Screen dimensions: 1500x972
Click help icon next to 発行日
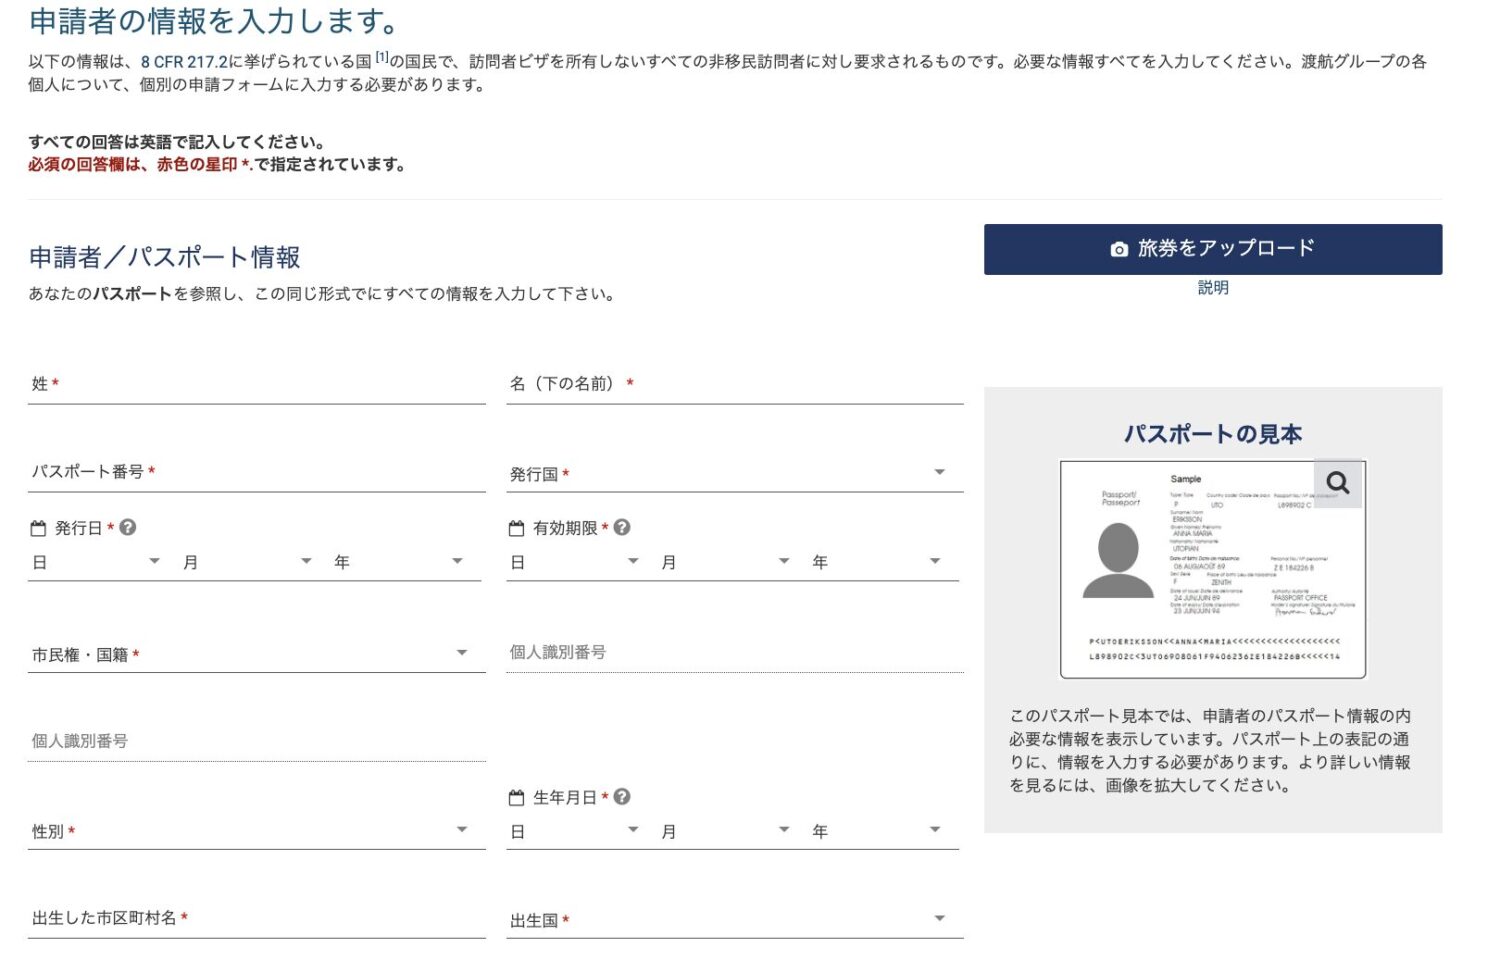coord(128,527)
